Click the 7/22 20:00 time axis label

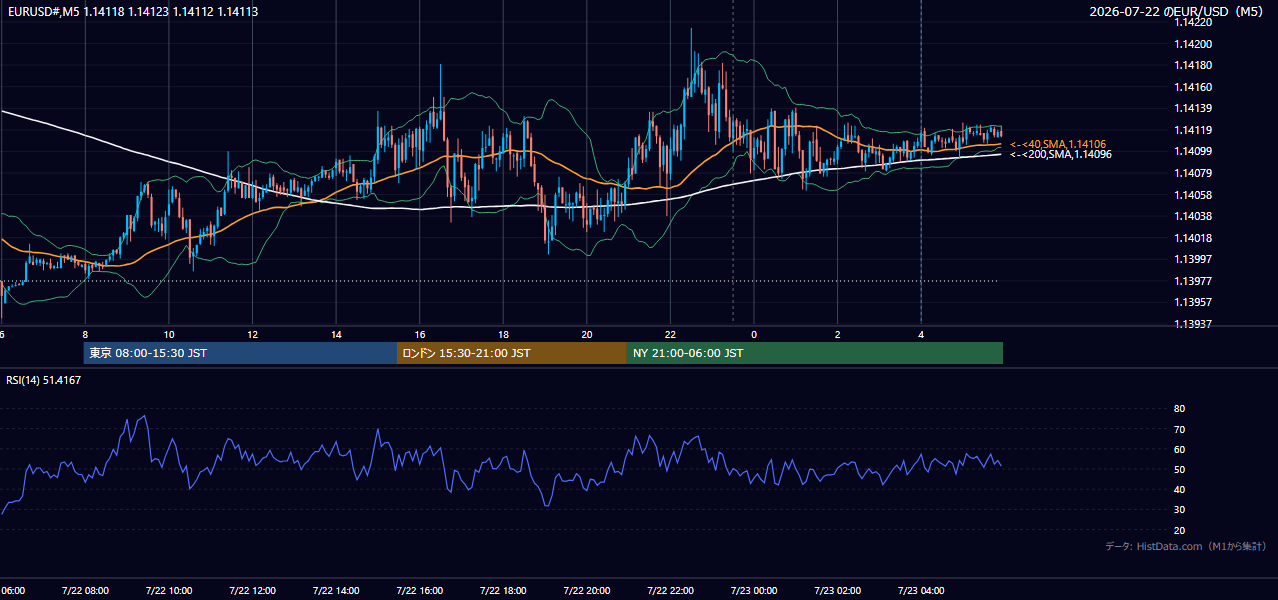(x=587, y=591)
